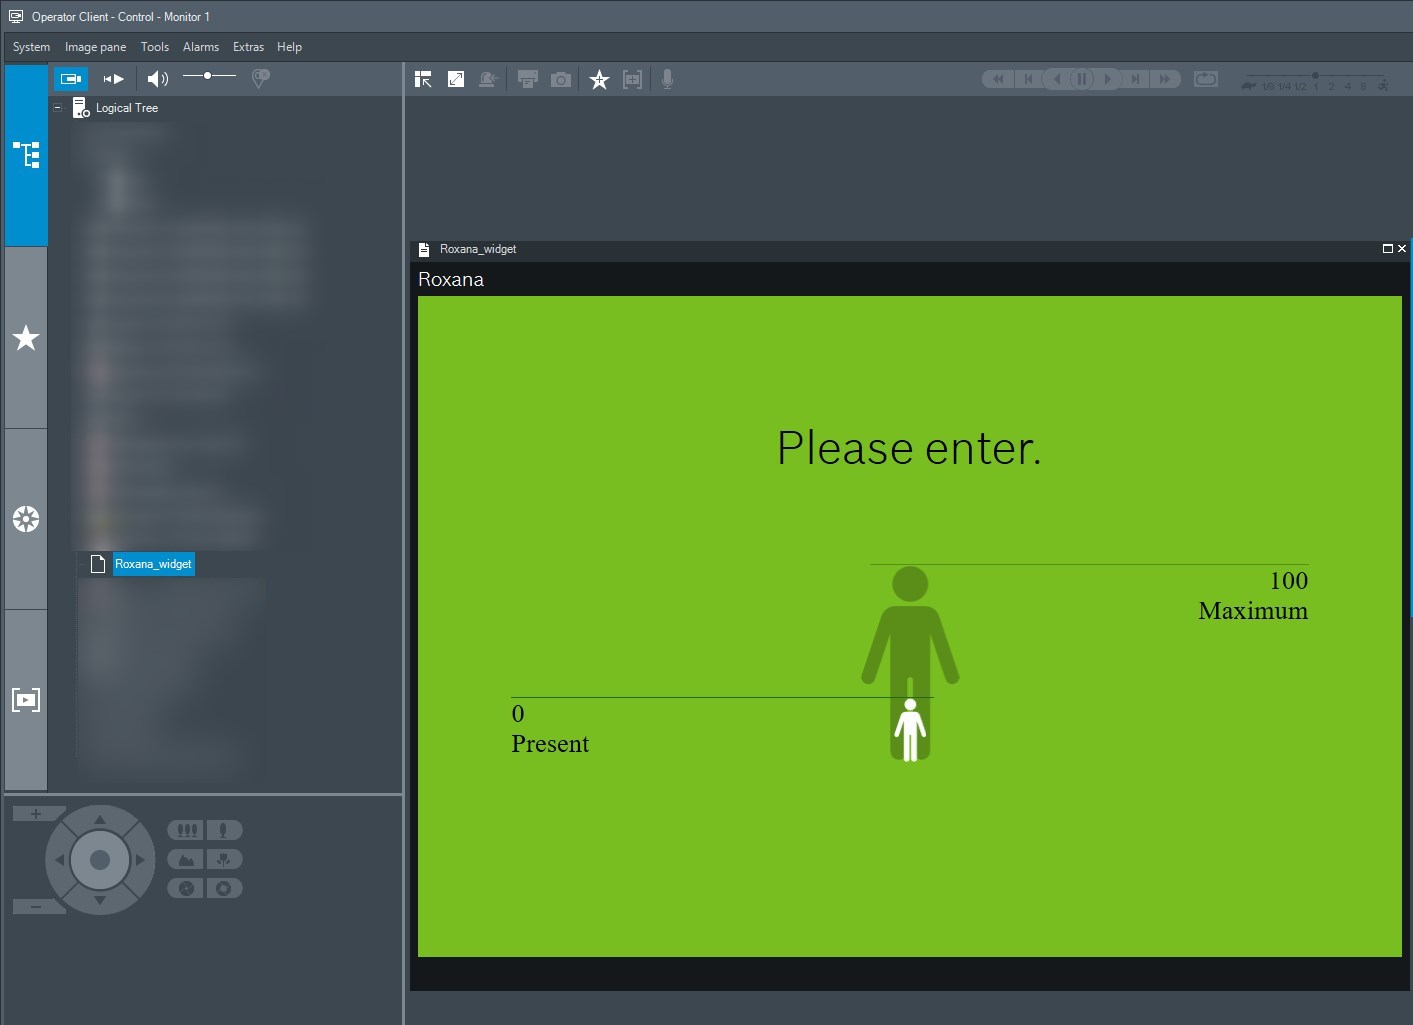Open the instant playback mode icon
Screen dimensions: 1413x1025
114,79
